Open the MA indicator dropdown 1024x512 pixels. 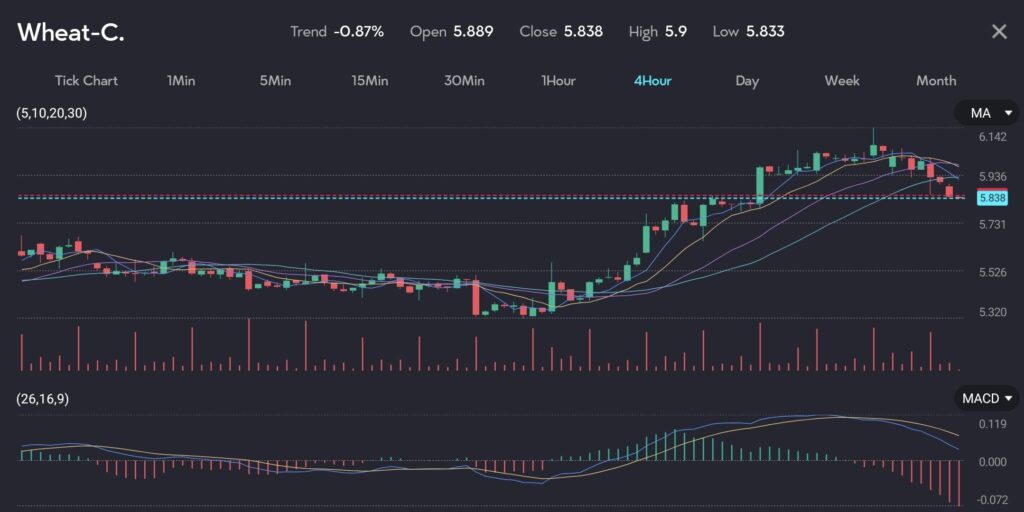(x=986, y=113)
